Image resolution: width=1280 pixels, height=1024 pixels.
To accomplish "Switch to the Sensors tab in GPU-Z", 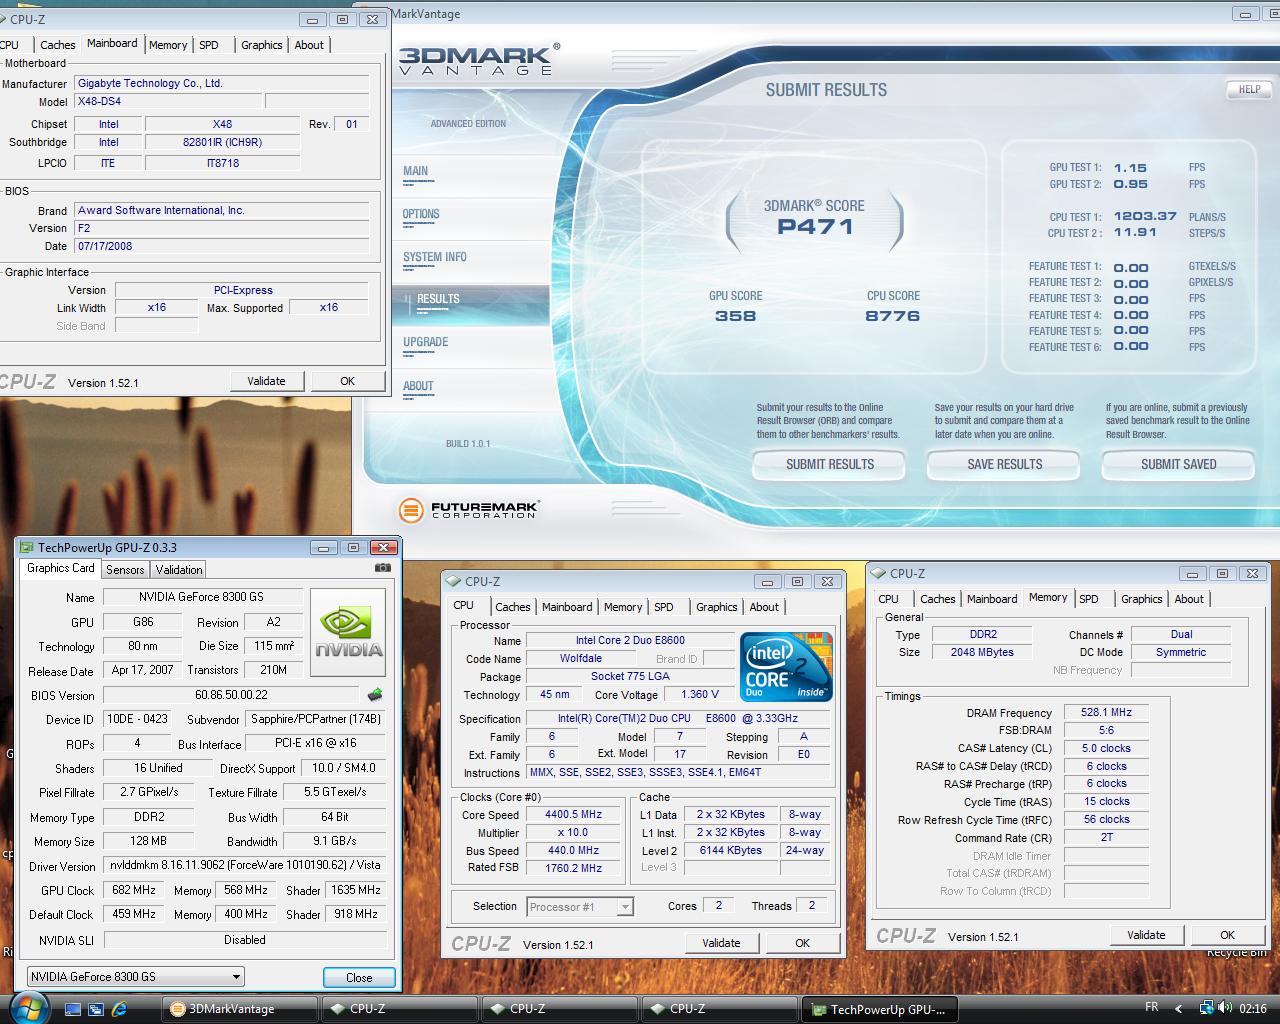I will click(125, 569).
